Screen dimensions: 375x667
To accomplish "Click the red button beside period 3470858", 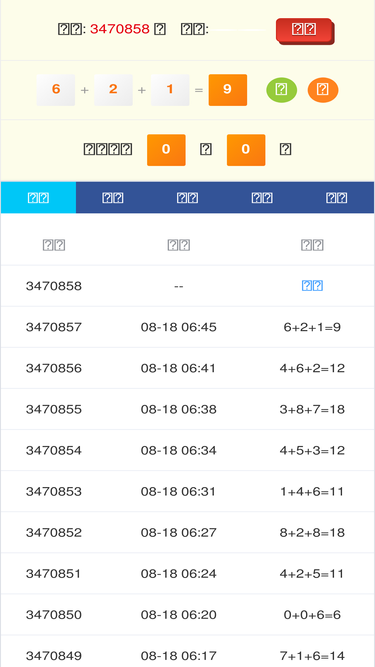I will (x=305, y=31).
